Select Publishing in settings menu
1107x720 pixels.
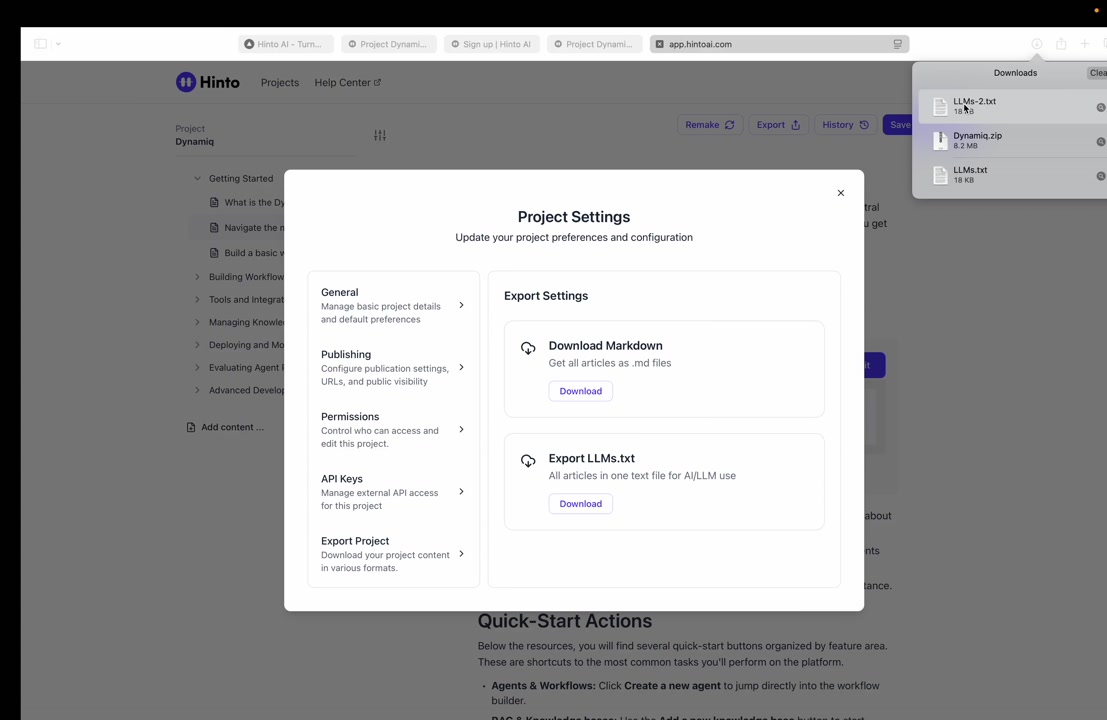click(392, 367)
